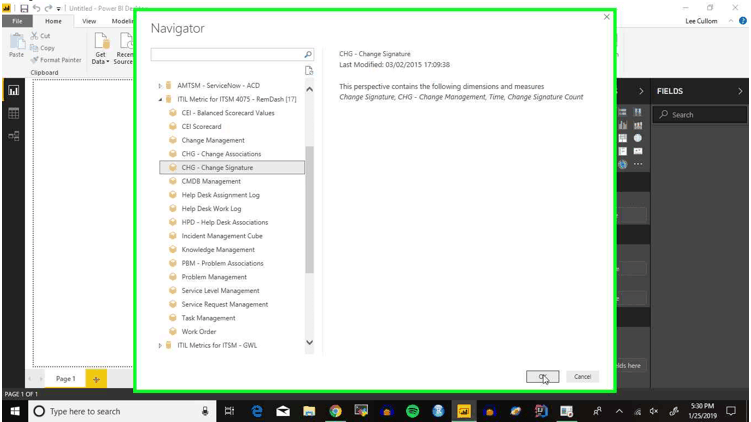This screenshot has width=751, height=422.
Task: Click the tree scrollbar up arrow
Action: point(309,90)
